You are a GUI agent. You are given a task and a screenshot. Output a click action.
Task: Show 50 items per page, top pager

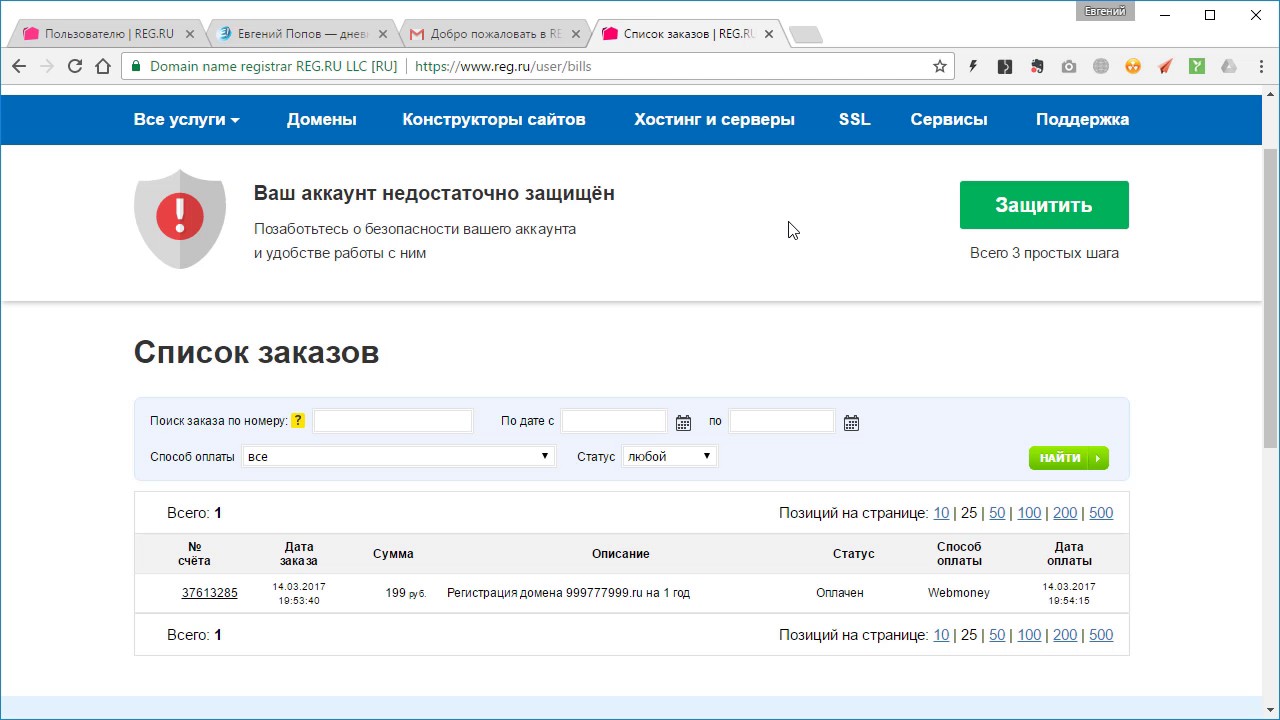[997, 513]
